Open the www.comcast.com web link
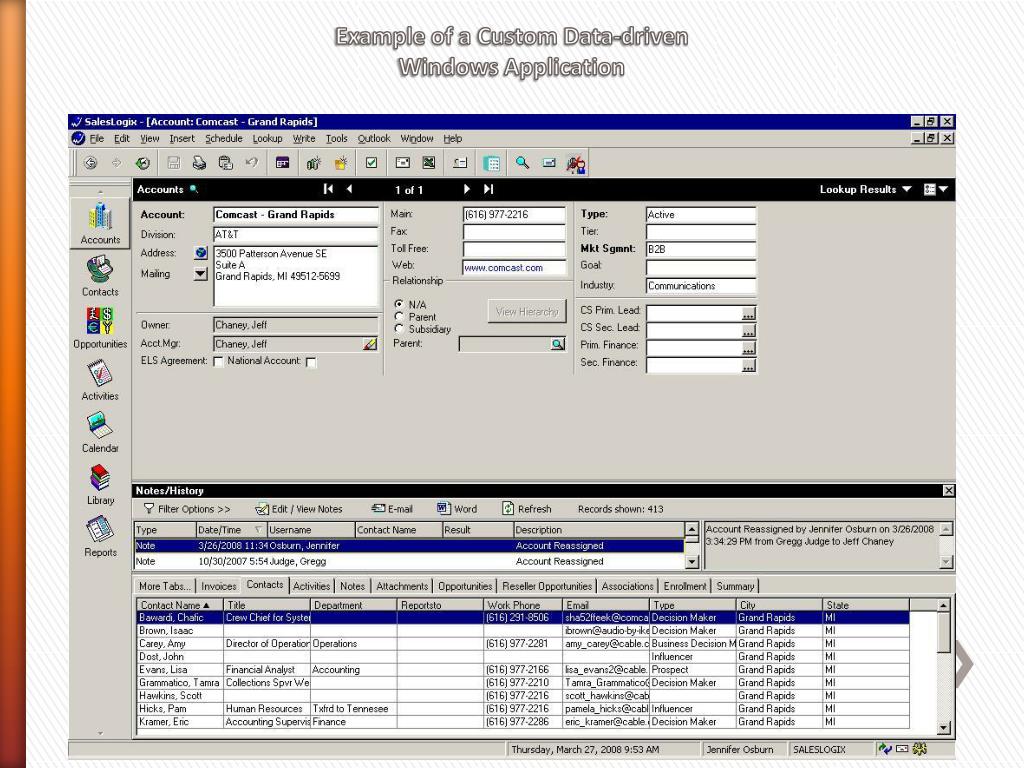The width and height of the screenshot is (1024, 768). click(x=503, y=268)
